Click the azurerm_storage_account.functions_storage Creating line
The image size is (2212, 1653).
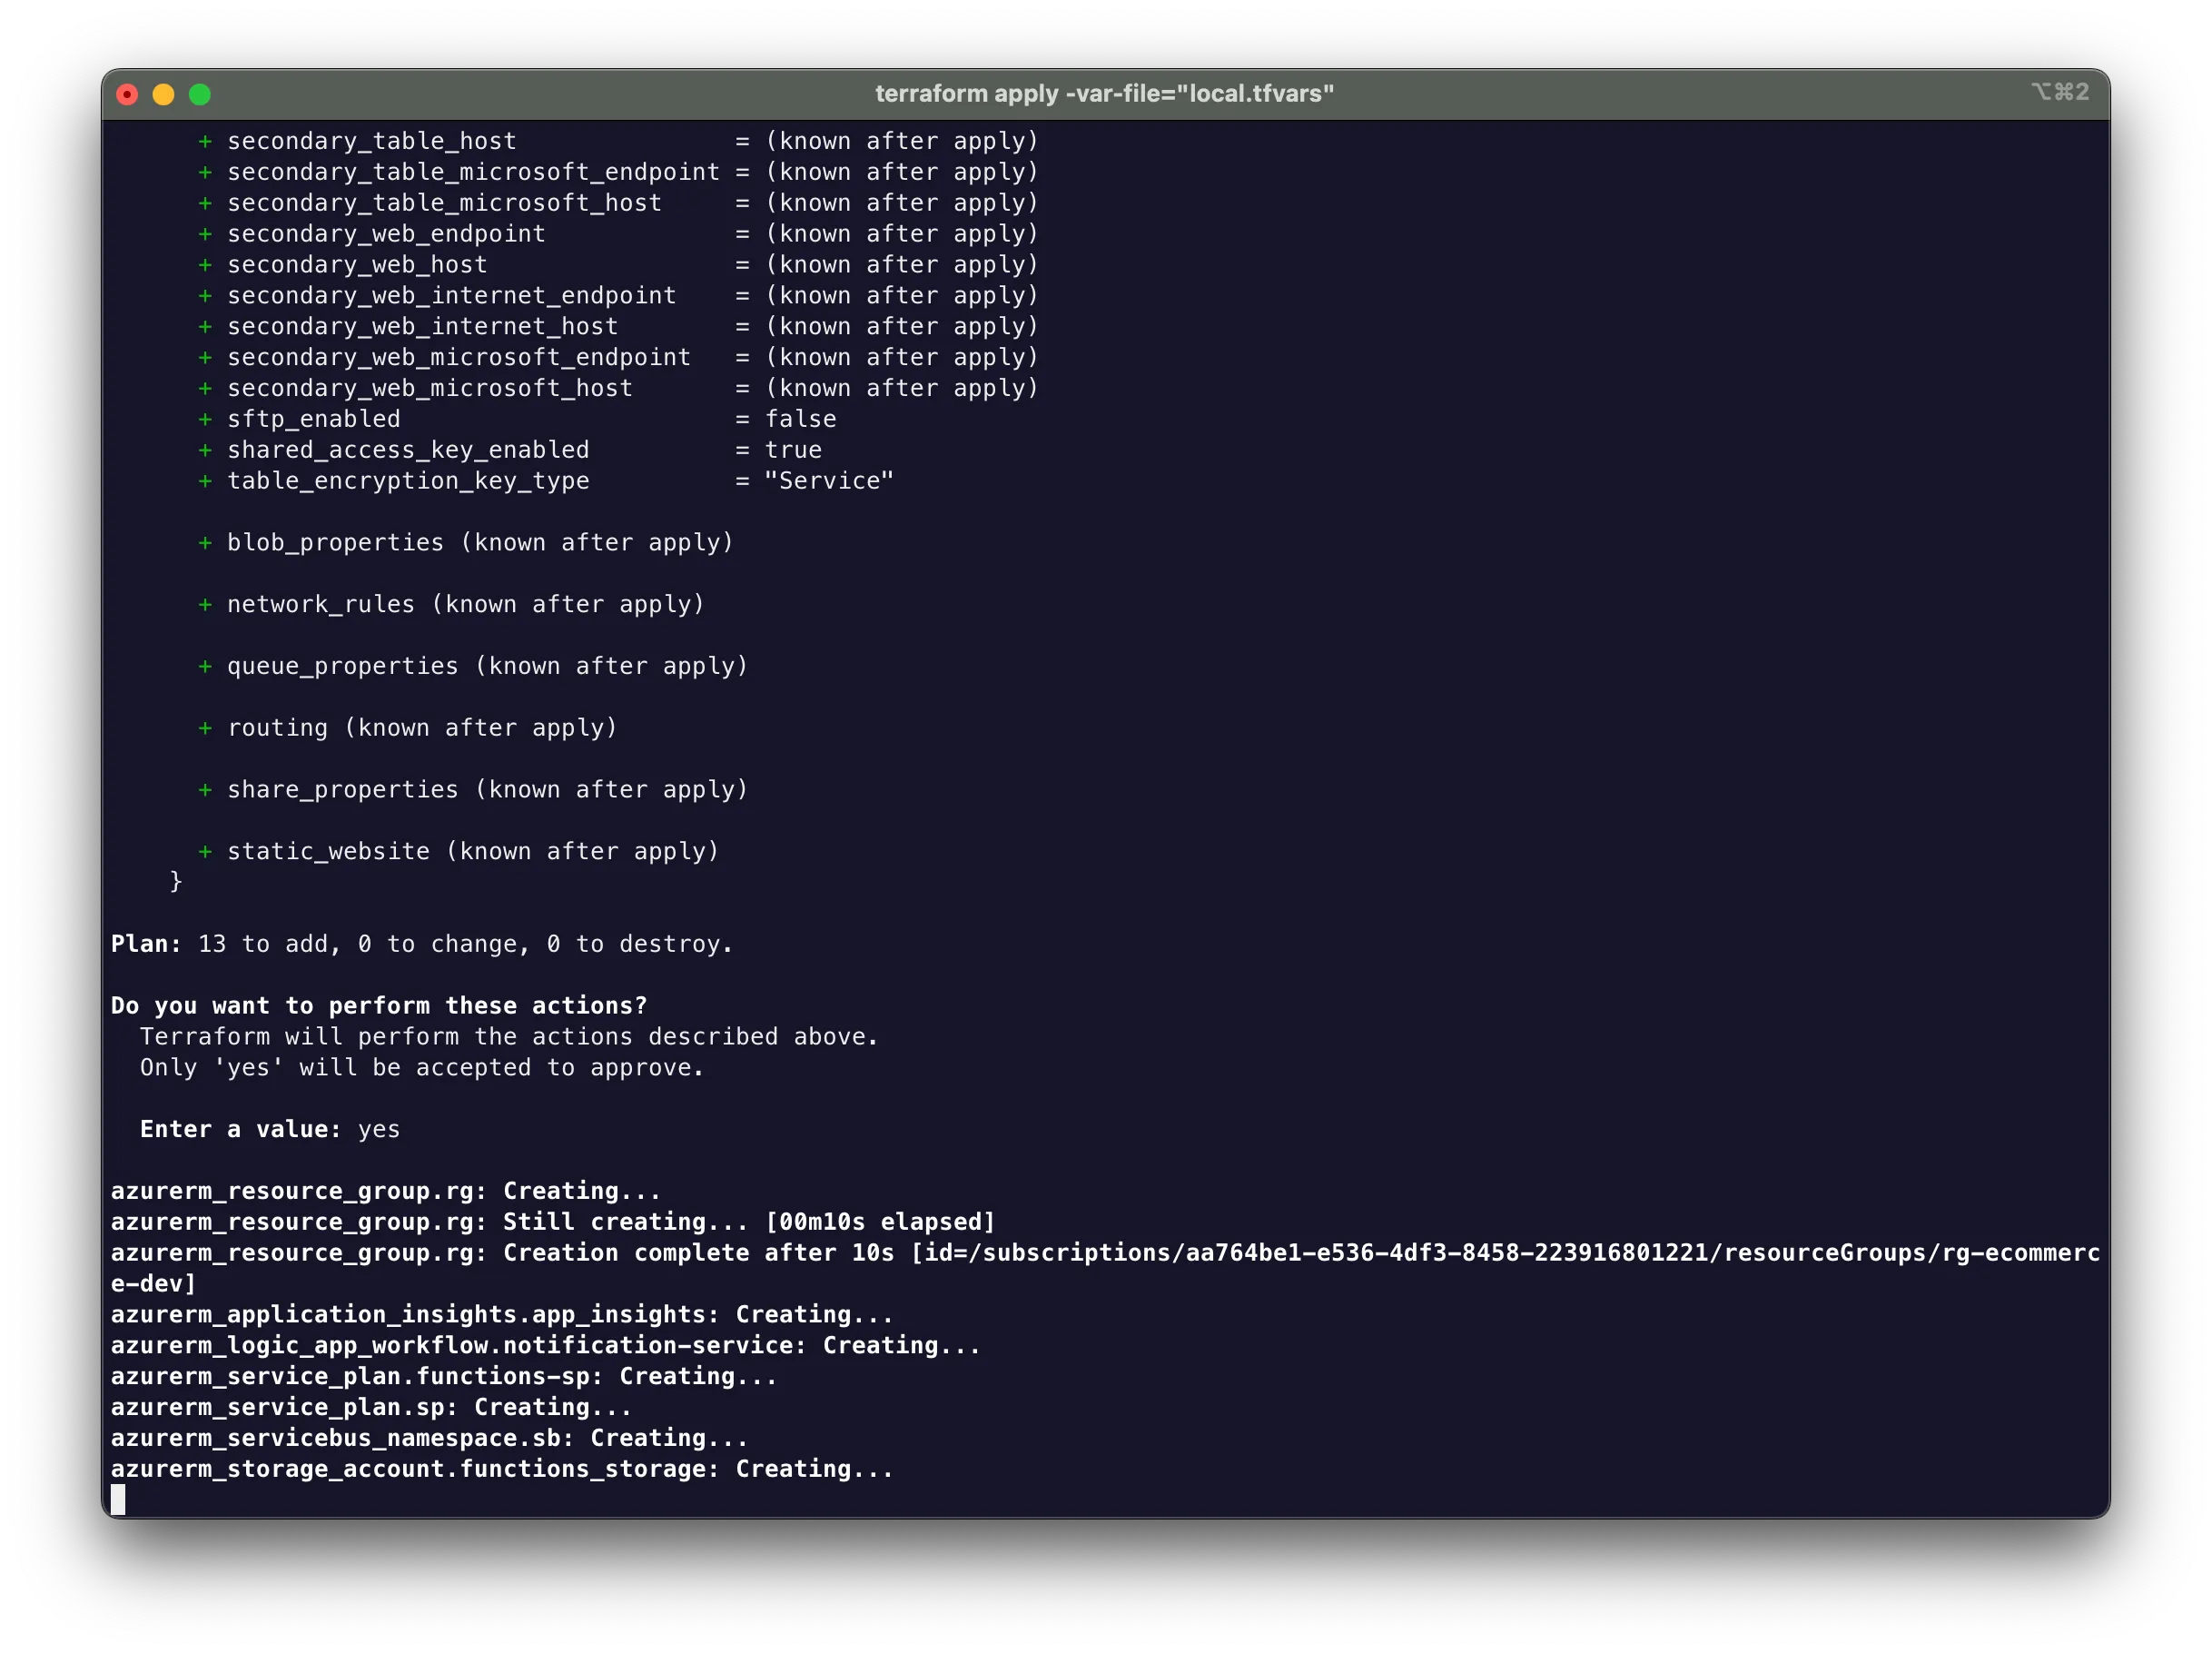click(502, 1469)
